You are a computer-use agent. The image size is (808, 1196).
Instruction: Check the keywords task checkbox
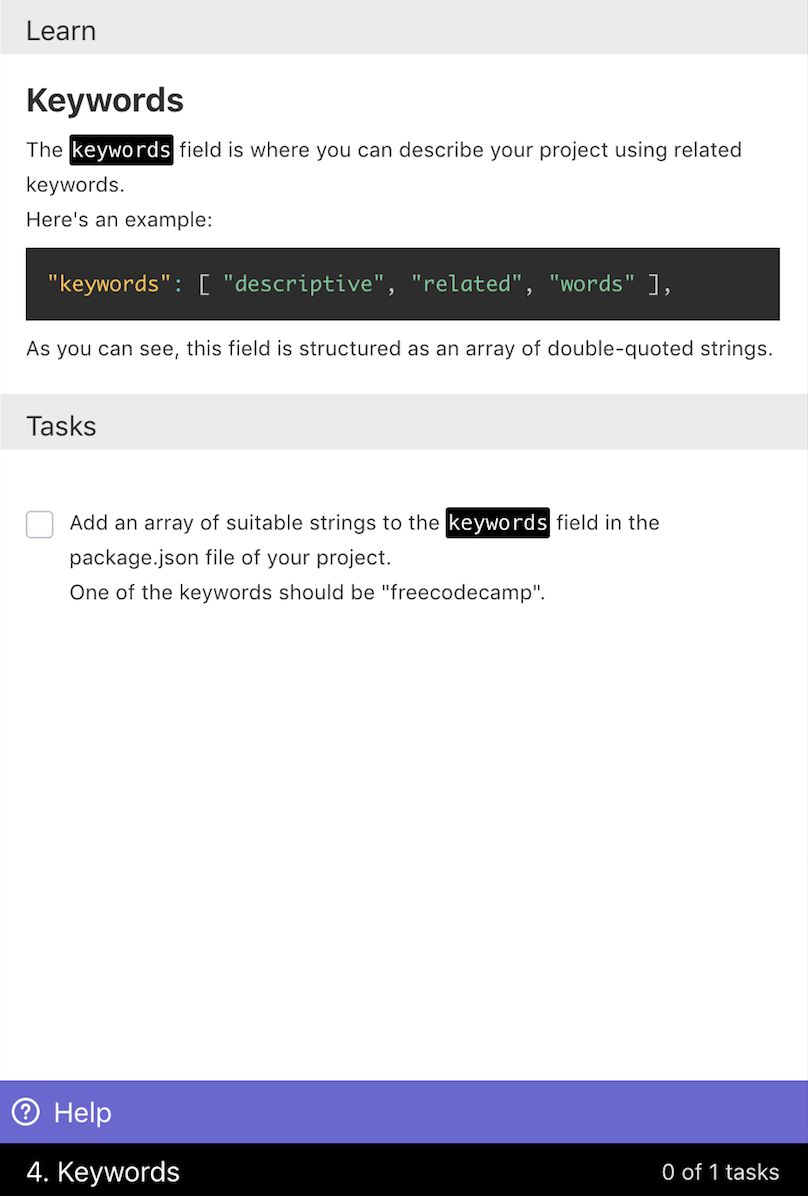click(40, 524)
